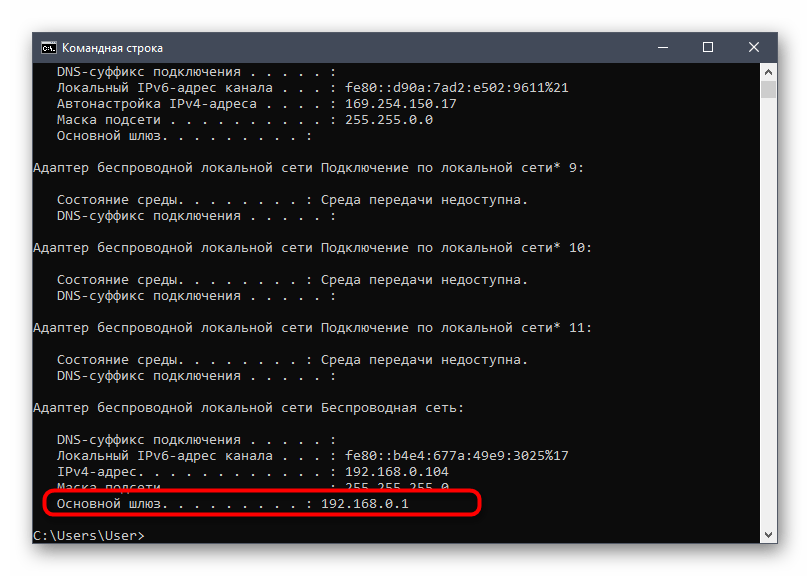The height and width of the screenshot is (576, 810).
Task: Click the adapter heading ending with сети* 11
Action: click(312, 328)
